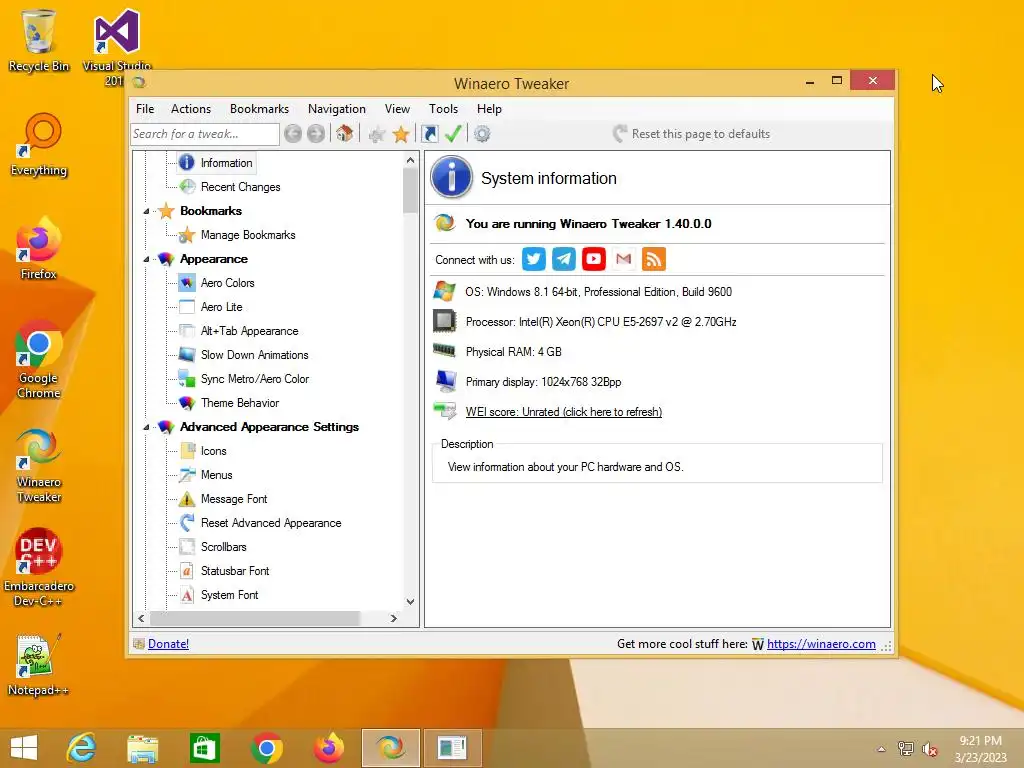Show hidden tray icons arrow
The width and height of the screenshot is (1024, 768).
882,749
